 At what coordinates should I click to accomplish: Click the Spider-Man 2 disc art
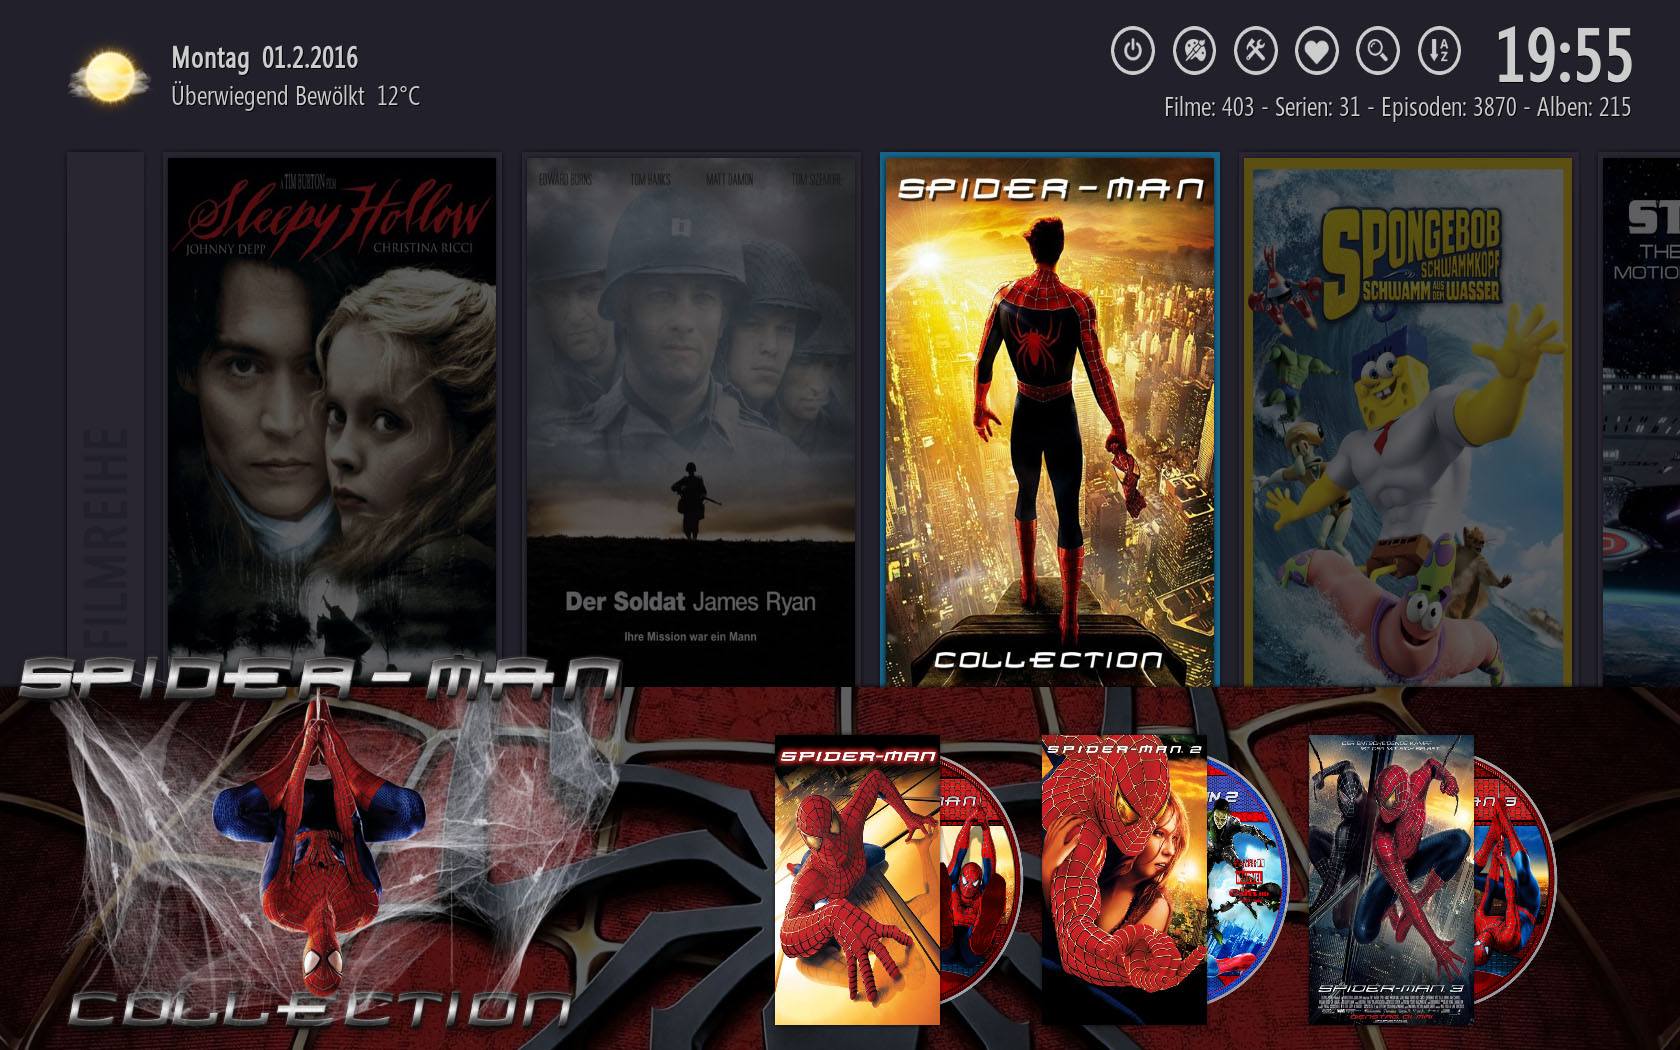point(1248,880)
